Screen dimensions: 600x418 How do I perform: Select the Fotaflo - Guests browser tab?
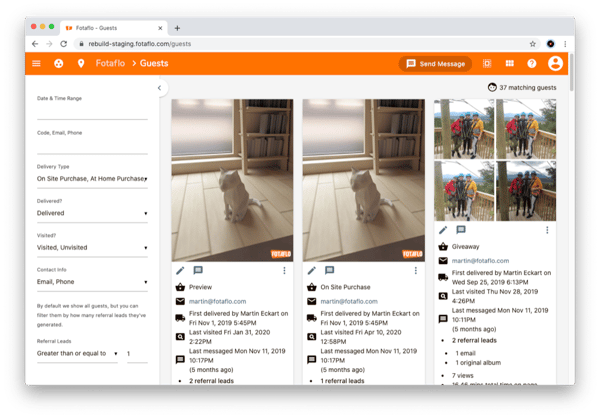tap(114, 28)
